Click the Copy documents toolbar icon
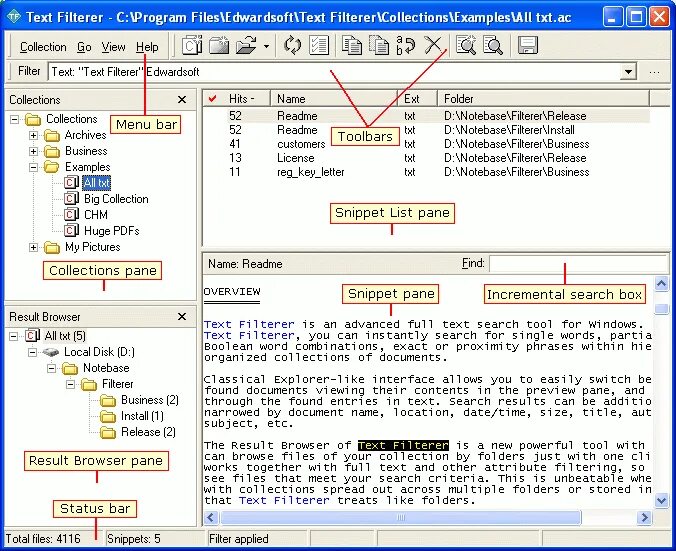This screenshot has height=551, width=676. coord(352,45)
